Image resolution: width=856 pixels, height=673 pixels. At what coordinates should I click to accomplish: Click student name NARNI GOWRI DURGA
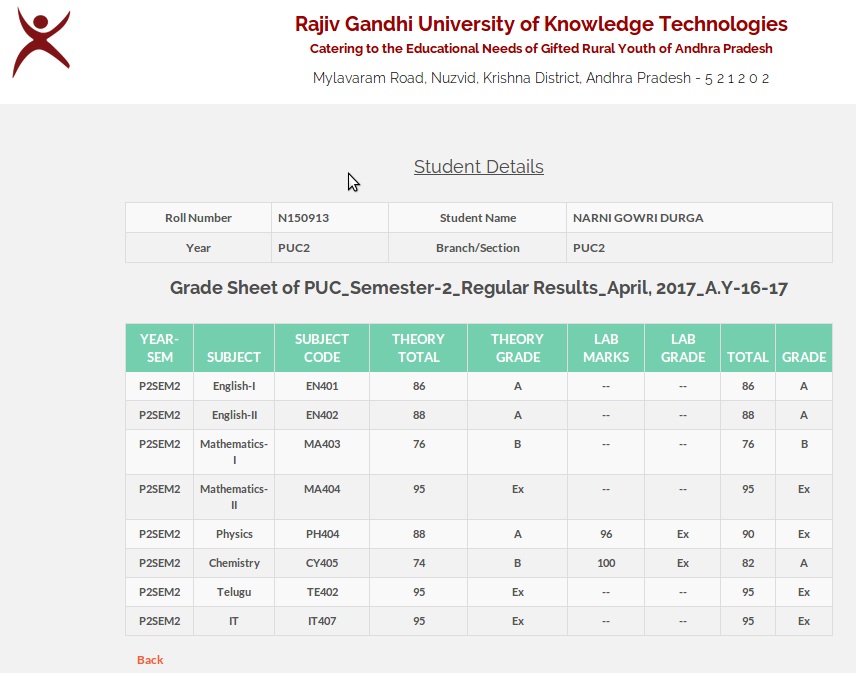tap(637, 218)
